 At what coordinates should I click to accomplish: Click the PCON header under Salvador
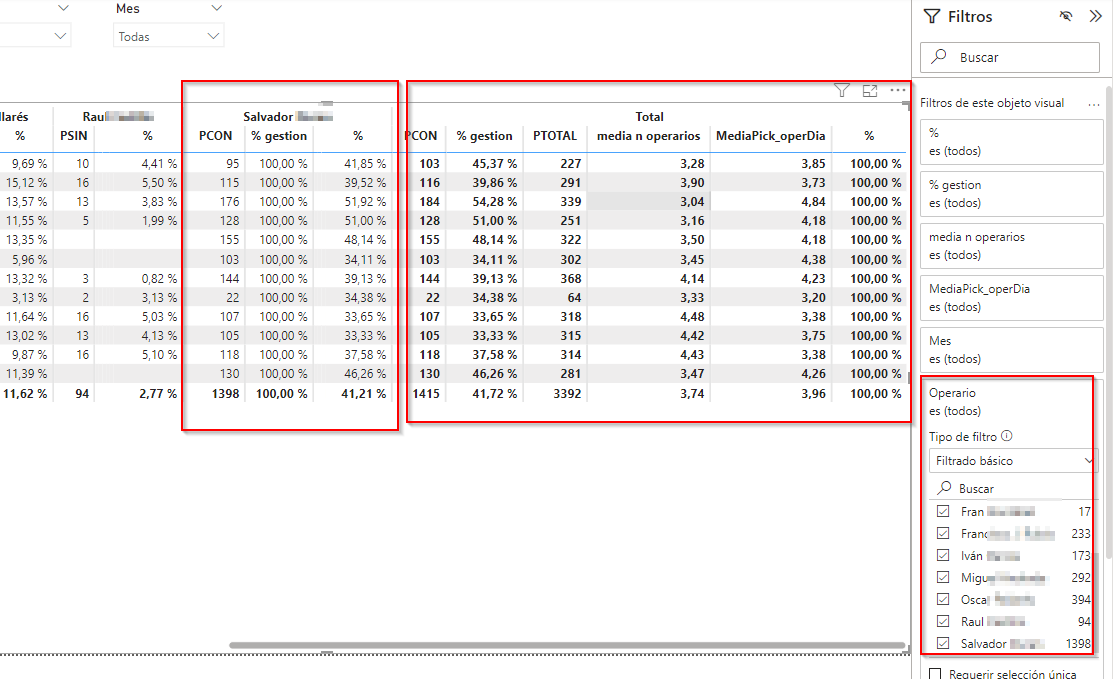215,136
